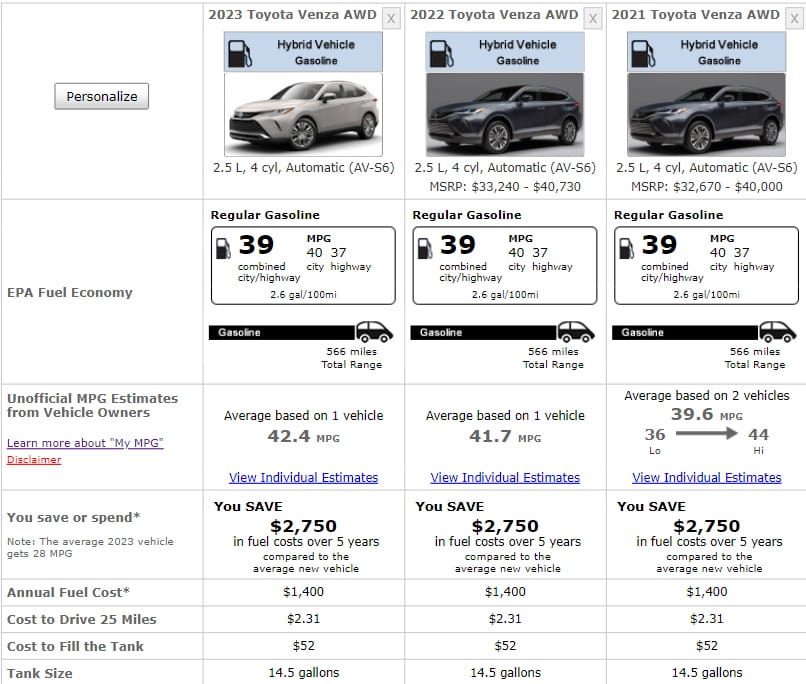Click the car icon on 2023 Venza range bar

375,332
